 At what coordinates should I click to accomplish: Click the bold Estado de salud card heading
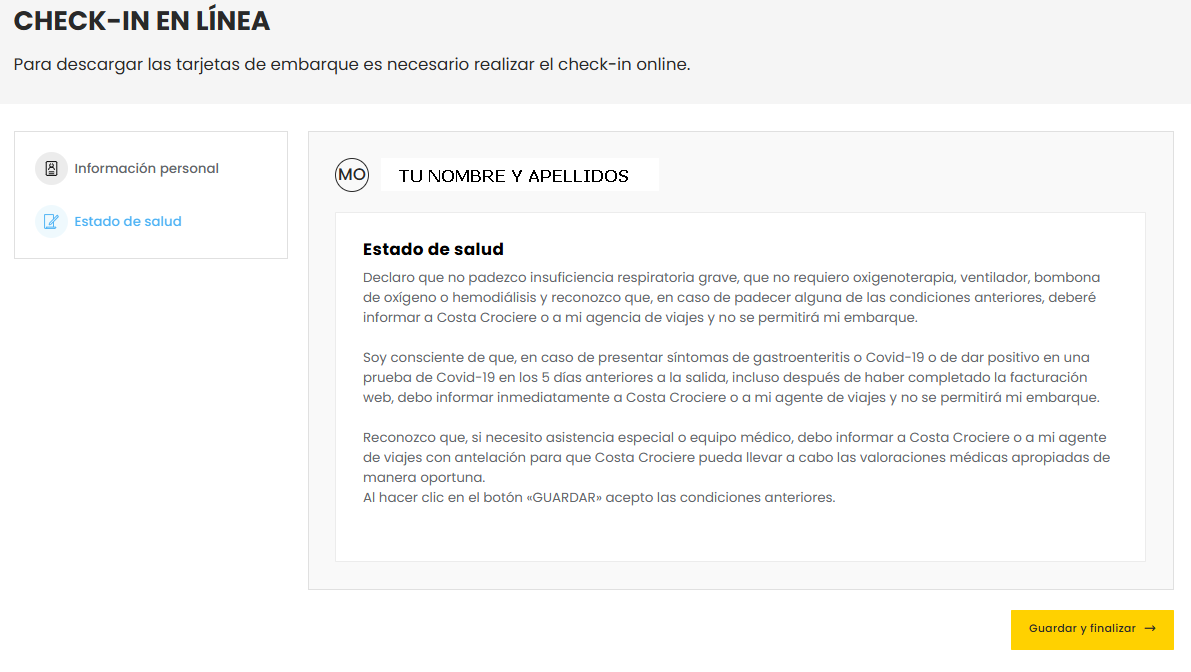point(433,249)
